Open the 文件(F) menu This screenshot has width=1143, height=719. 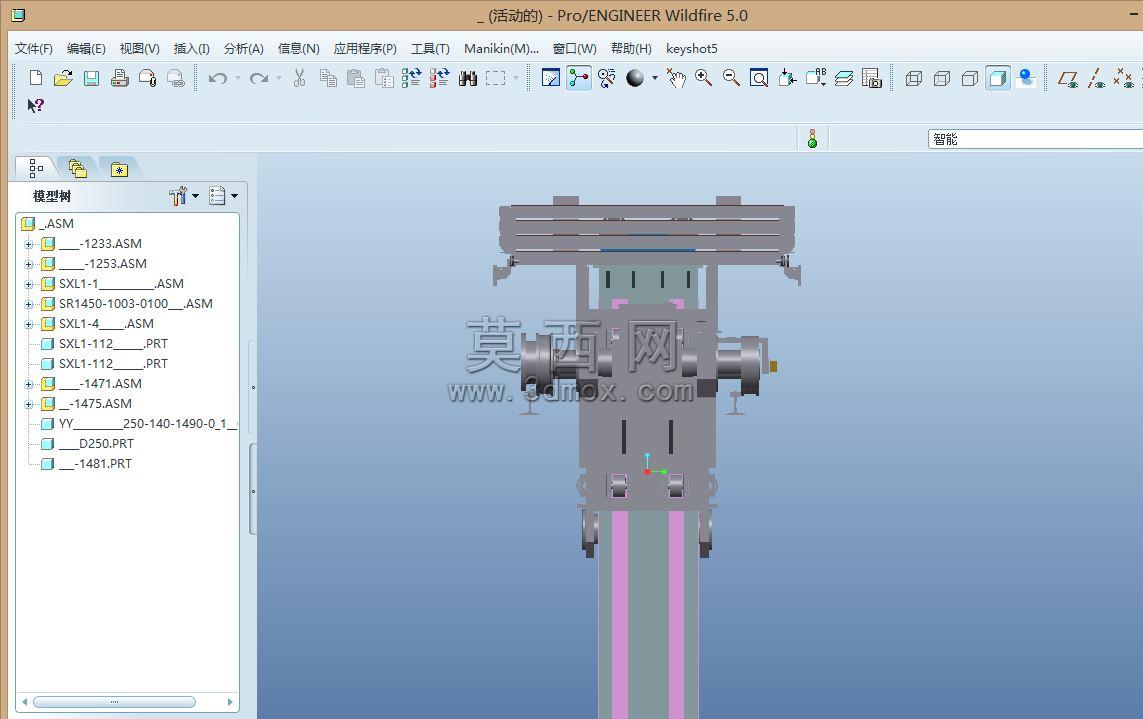click(34, 49)
